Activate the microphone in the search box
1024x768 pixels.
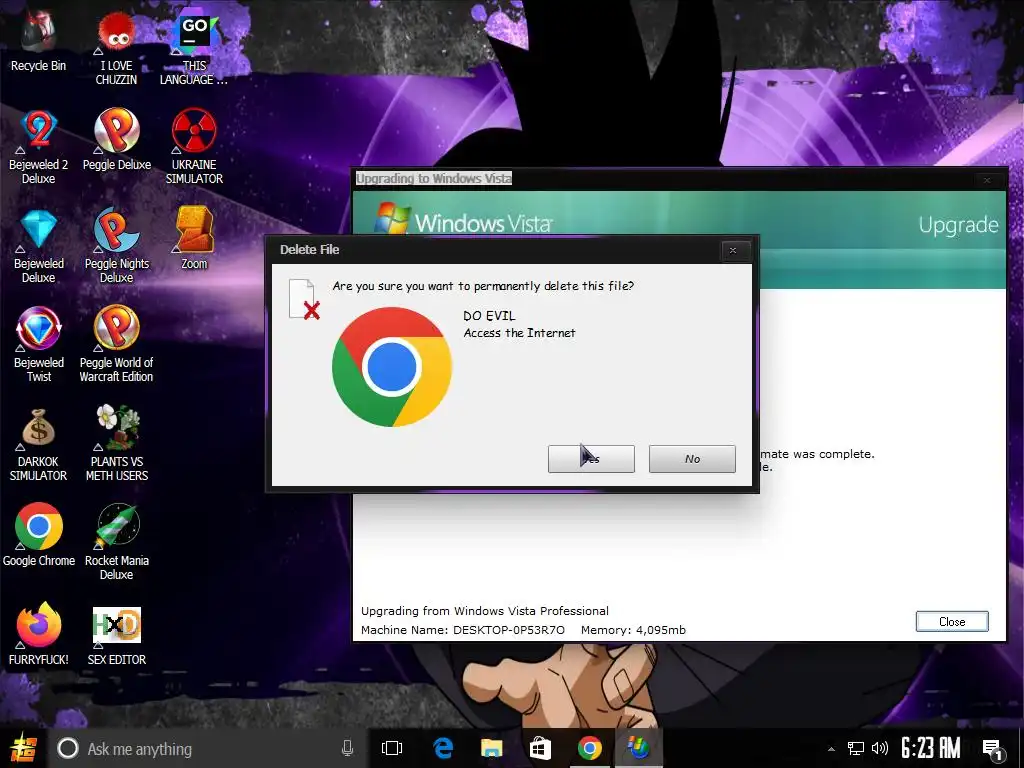(347, 748)
